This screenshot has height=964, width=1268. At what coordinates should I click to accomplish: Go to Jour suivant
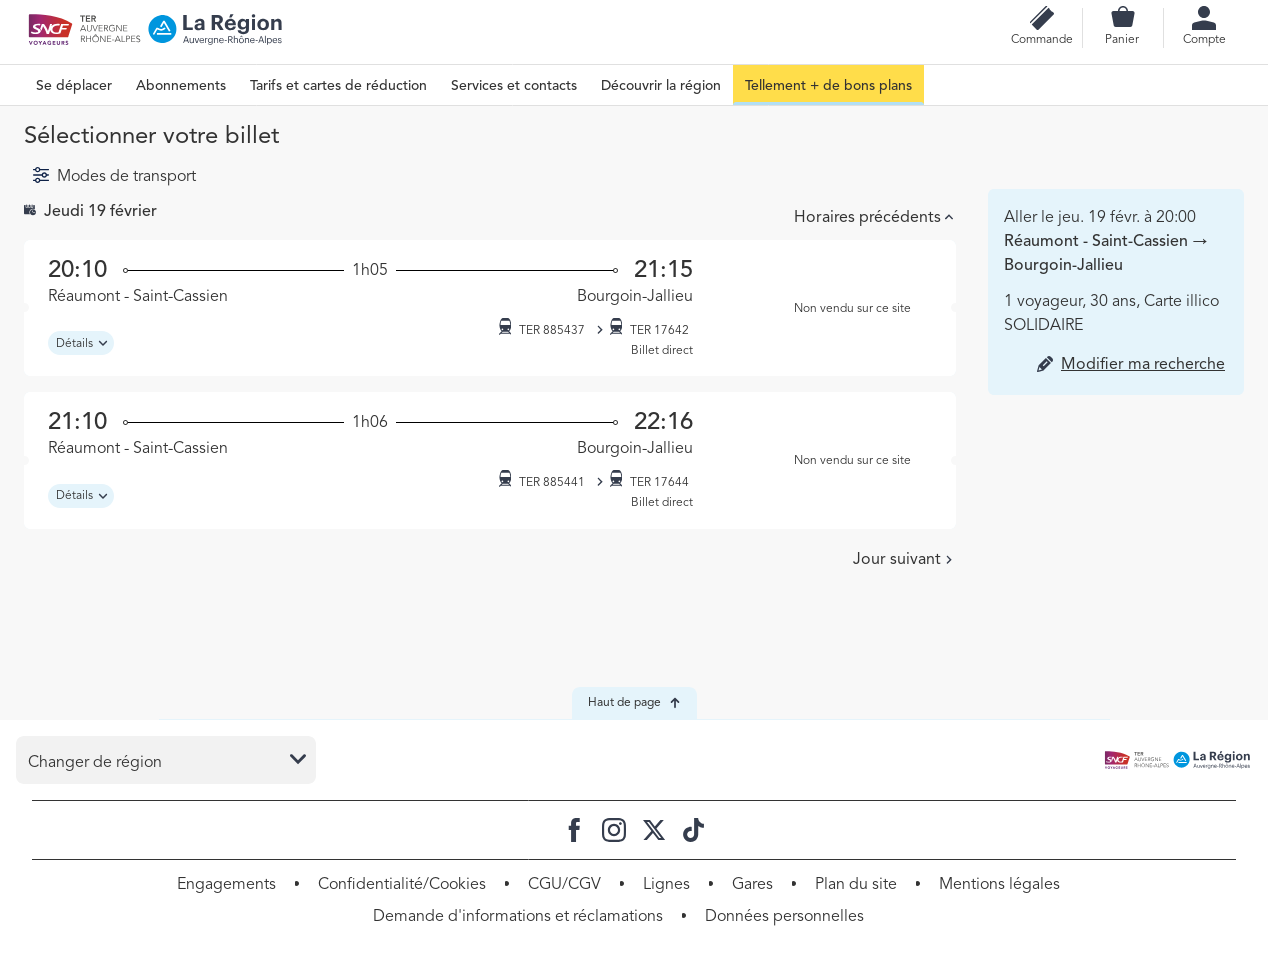[x=902, y=559]
